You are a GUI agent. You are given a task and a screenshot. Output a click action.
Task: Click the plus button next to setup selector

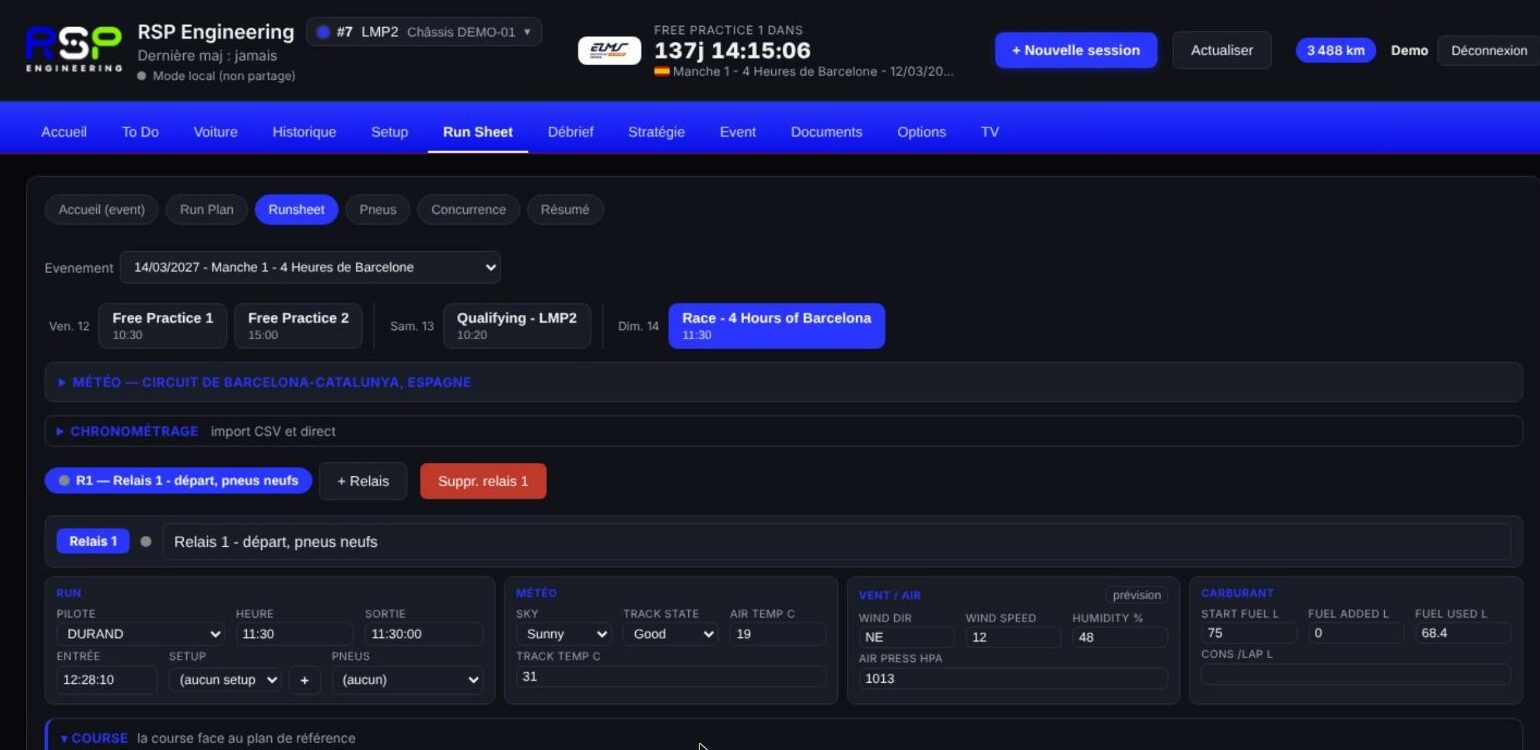[304, 680]
